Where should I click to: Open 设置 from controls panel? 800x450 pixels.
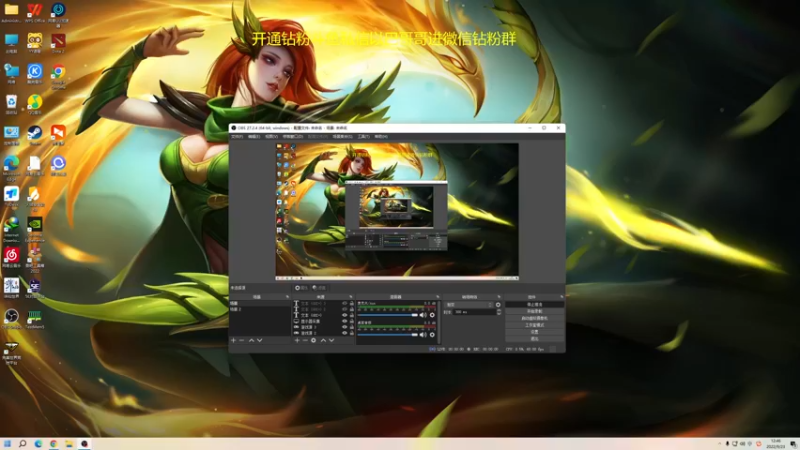pyautogui.click(x=535, y=332)
